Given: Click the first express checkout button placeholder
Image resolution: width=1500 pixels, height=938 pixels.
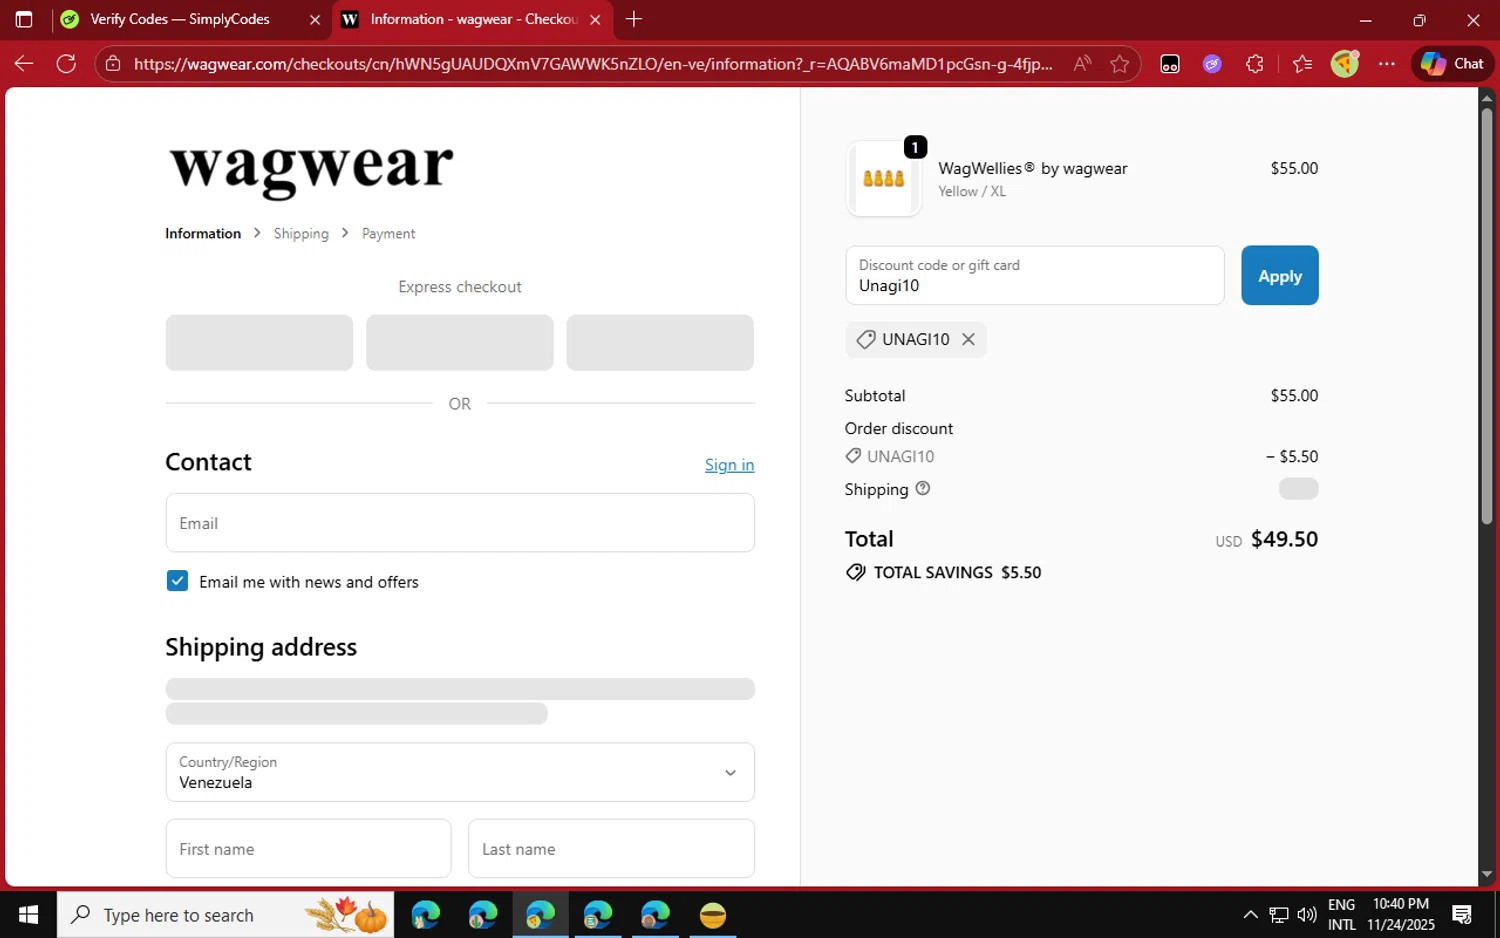Looking at the screenshot, I should (259, 343).
